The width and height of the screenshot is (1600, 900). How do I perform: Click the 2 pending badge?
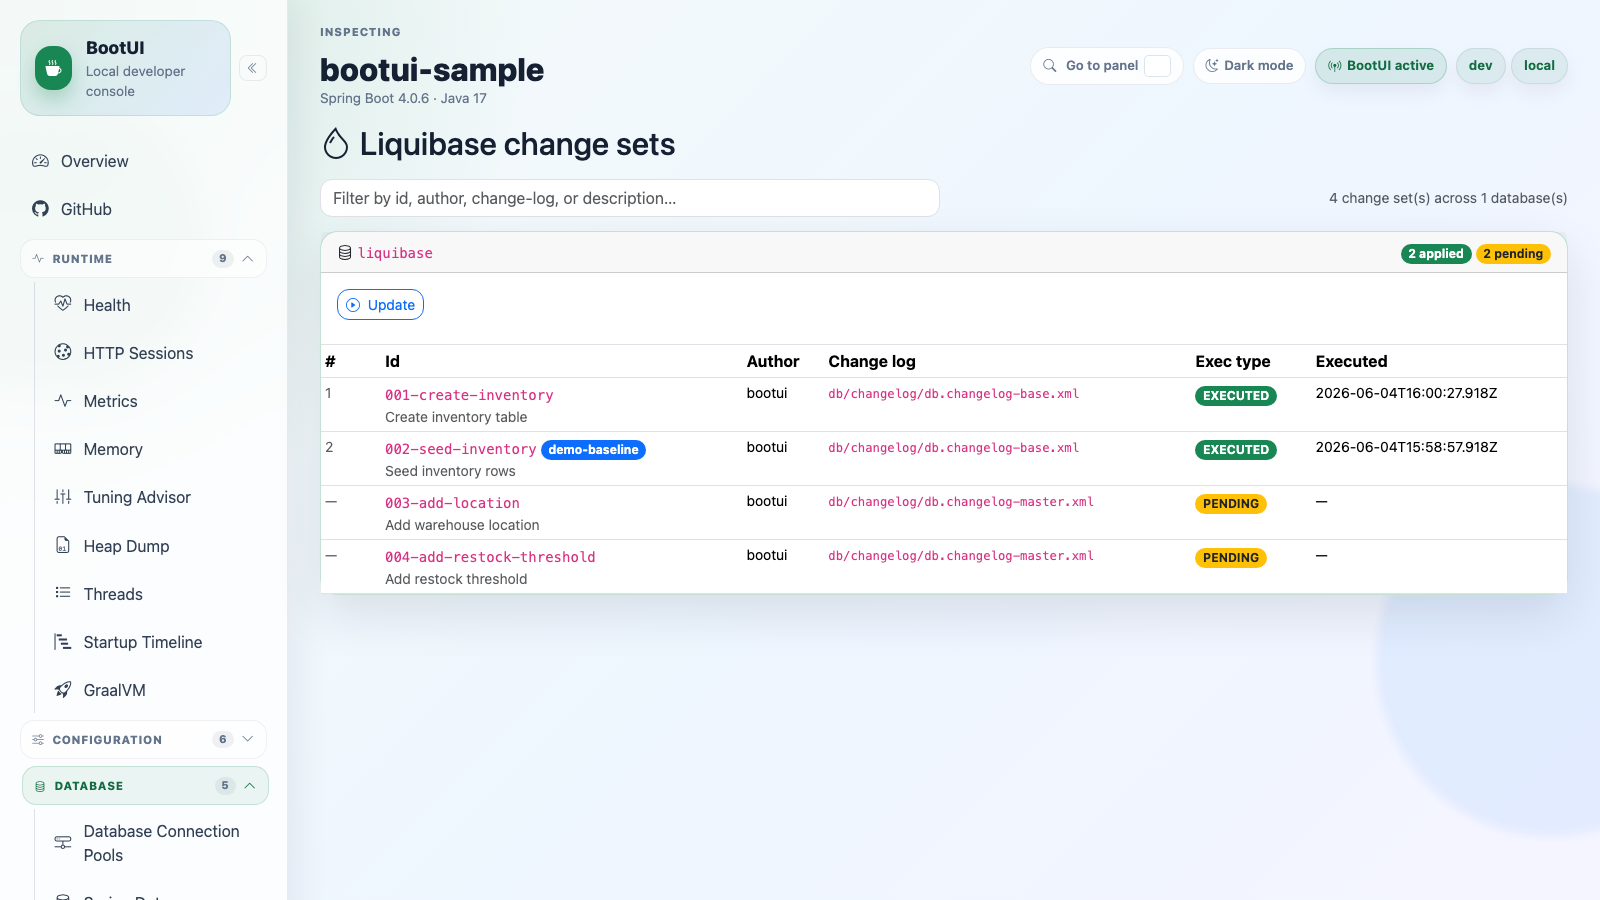pyautogui.click(x=1513, y=254)
